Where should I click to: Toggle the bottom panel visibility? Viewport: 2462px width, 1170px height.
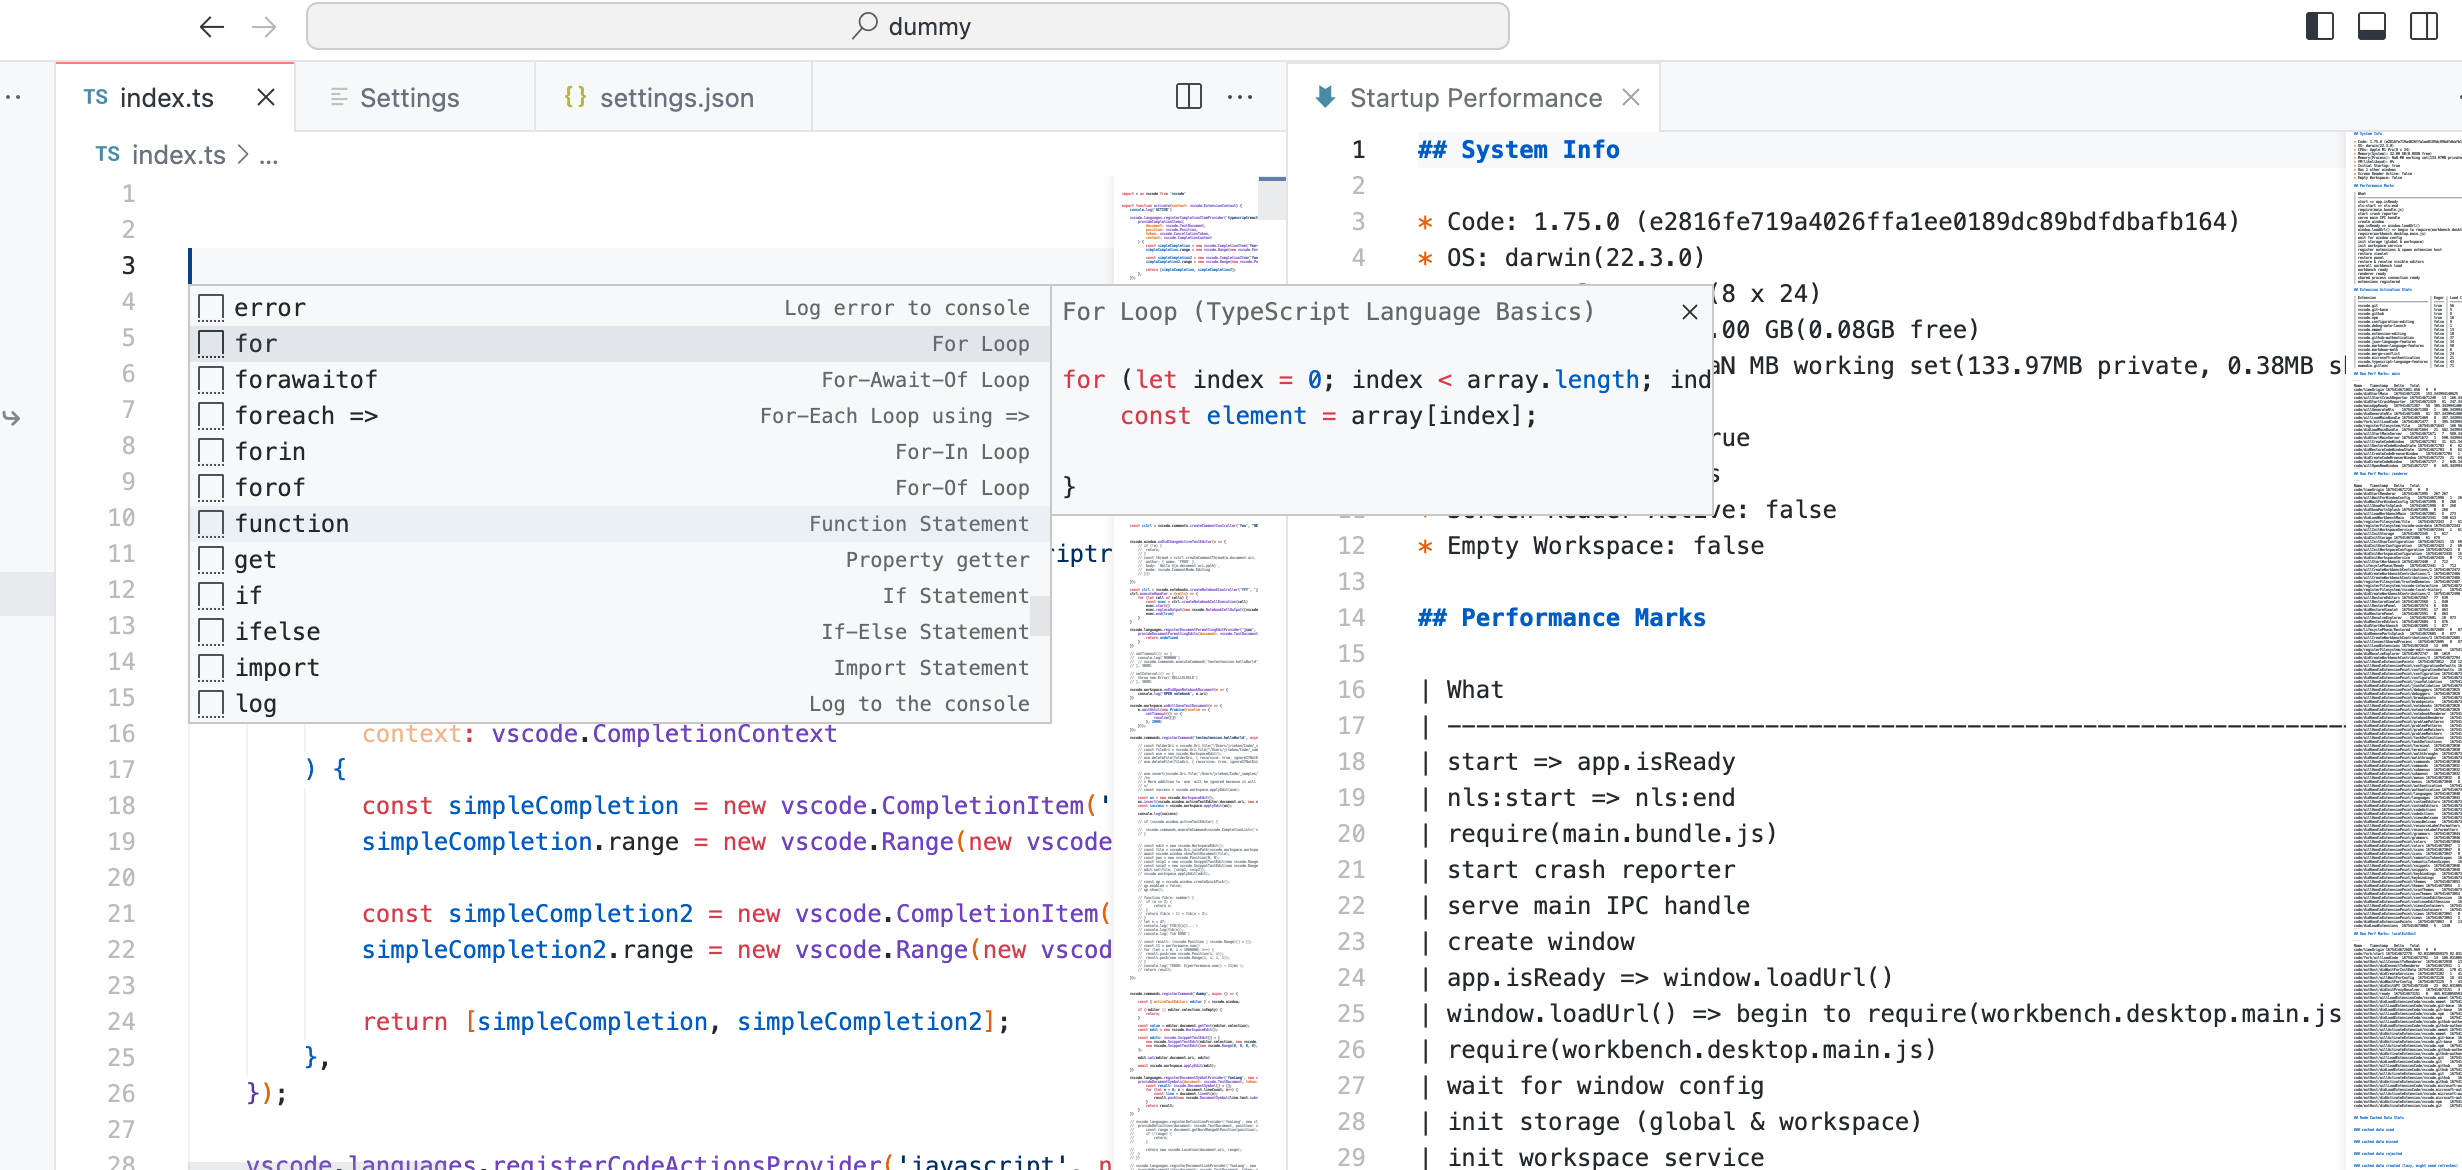[x=2371, y=26]
